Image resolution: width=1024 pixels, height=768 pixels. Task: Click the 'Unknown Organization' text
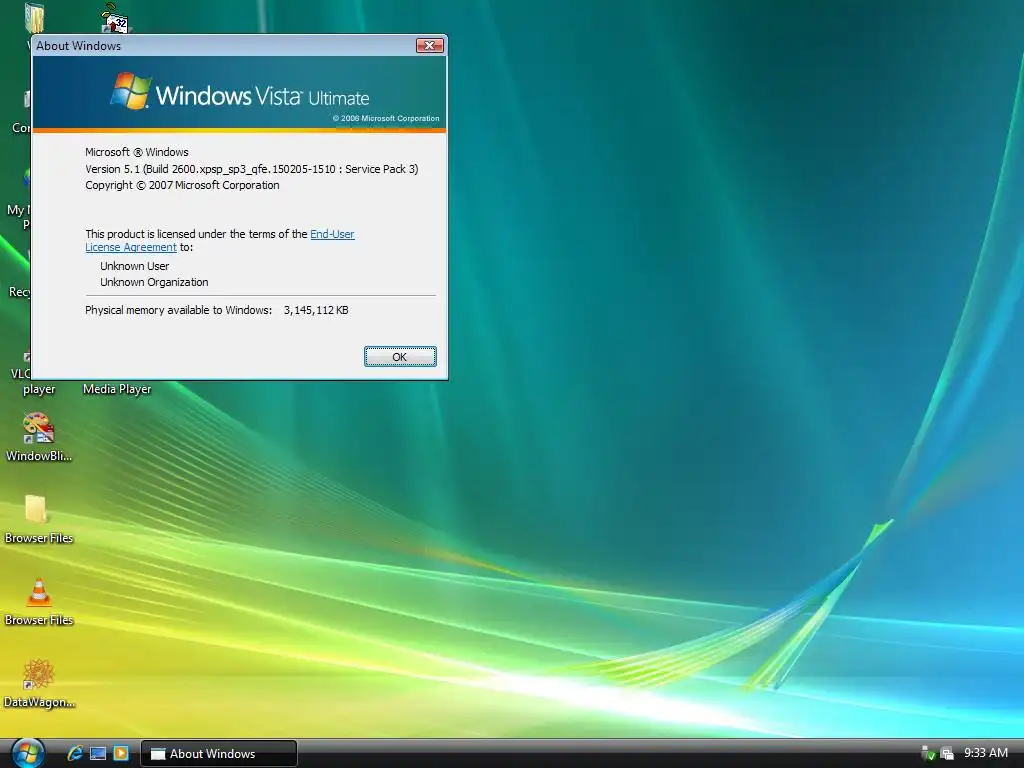coord(154,282)
